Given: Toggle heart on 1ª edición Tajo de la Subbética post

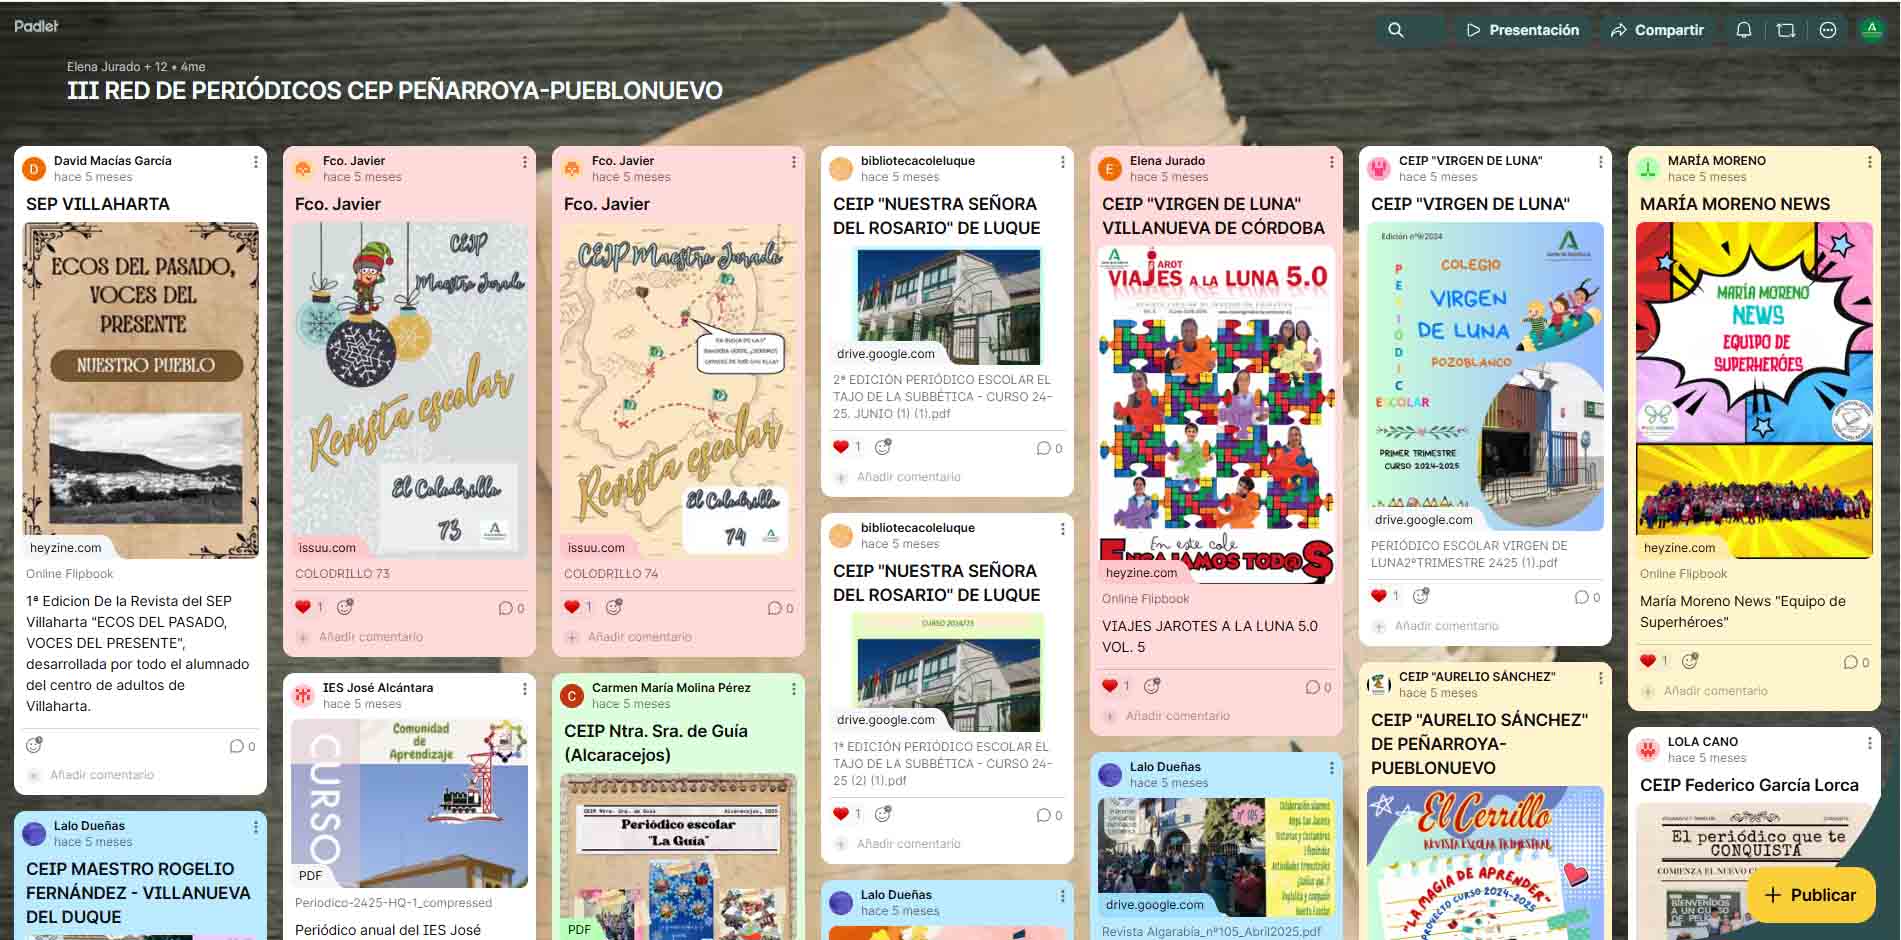Looking at the screenshot, I should pos(841,814).
